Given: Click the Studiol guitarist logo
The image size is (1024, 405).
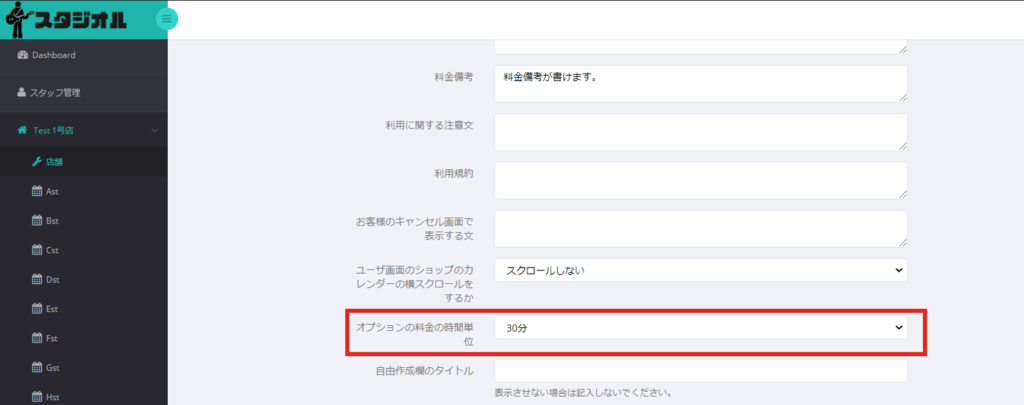Looking at the screenshot, I should point(65,19).
